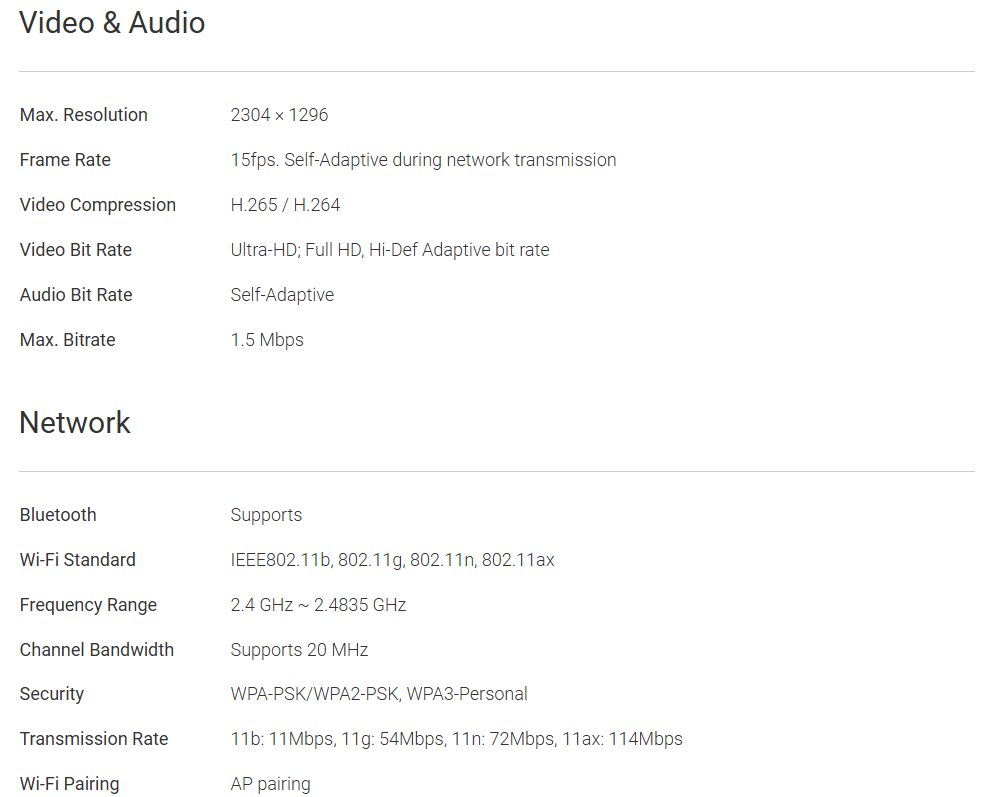Click the Audio Bit Rate label
Image resolution: width=987 pixels, height=797 pixels.
76,295
